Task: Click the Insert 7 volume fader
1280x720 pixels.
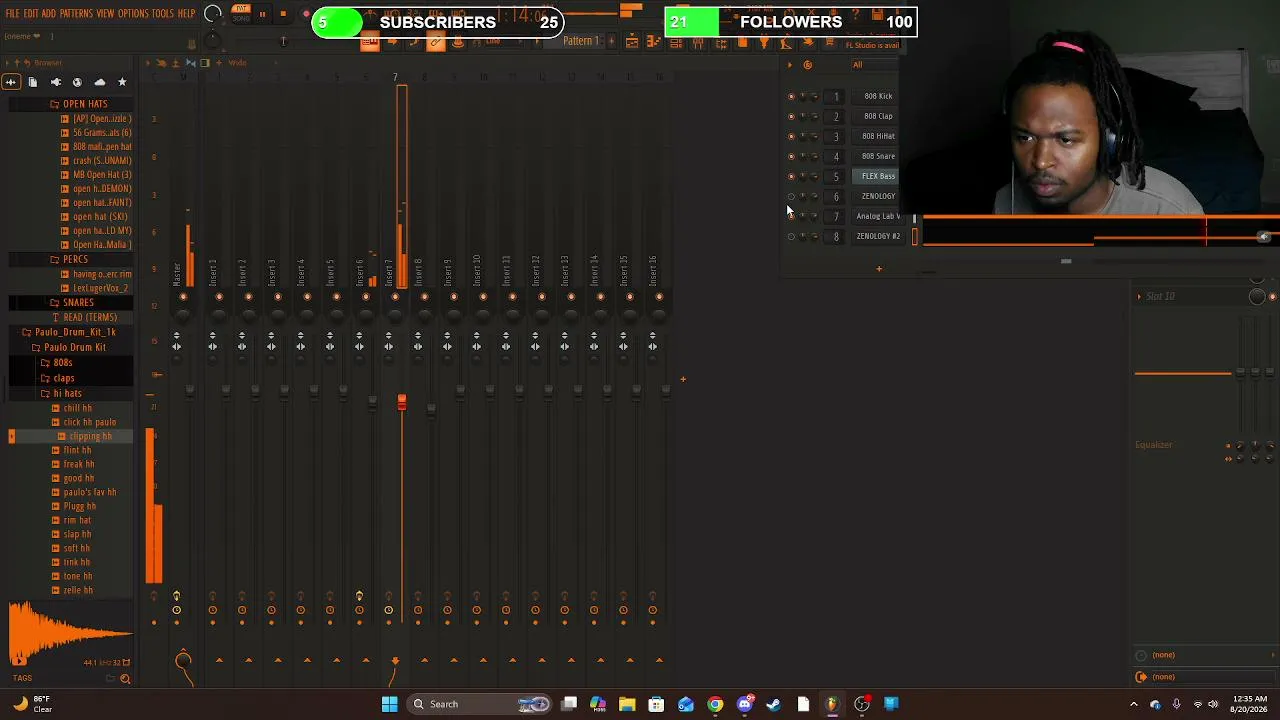Action: (x=402, y=402)
